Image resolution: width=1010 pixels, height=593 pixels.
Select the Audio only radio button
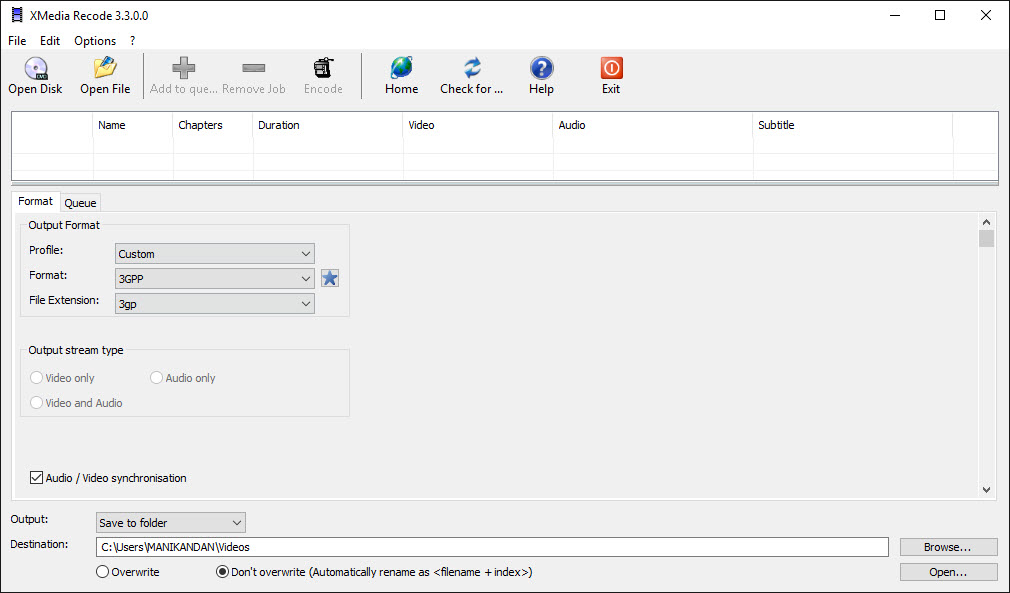point(157,378)
